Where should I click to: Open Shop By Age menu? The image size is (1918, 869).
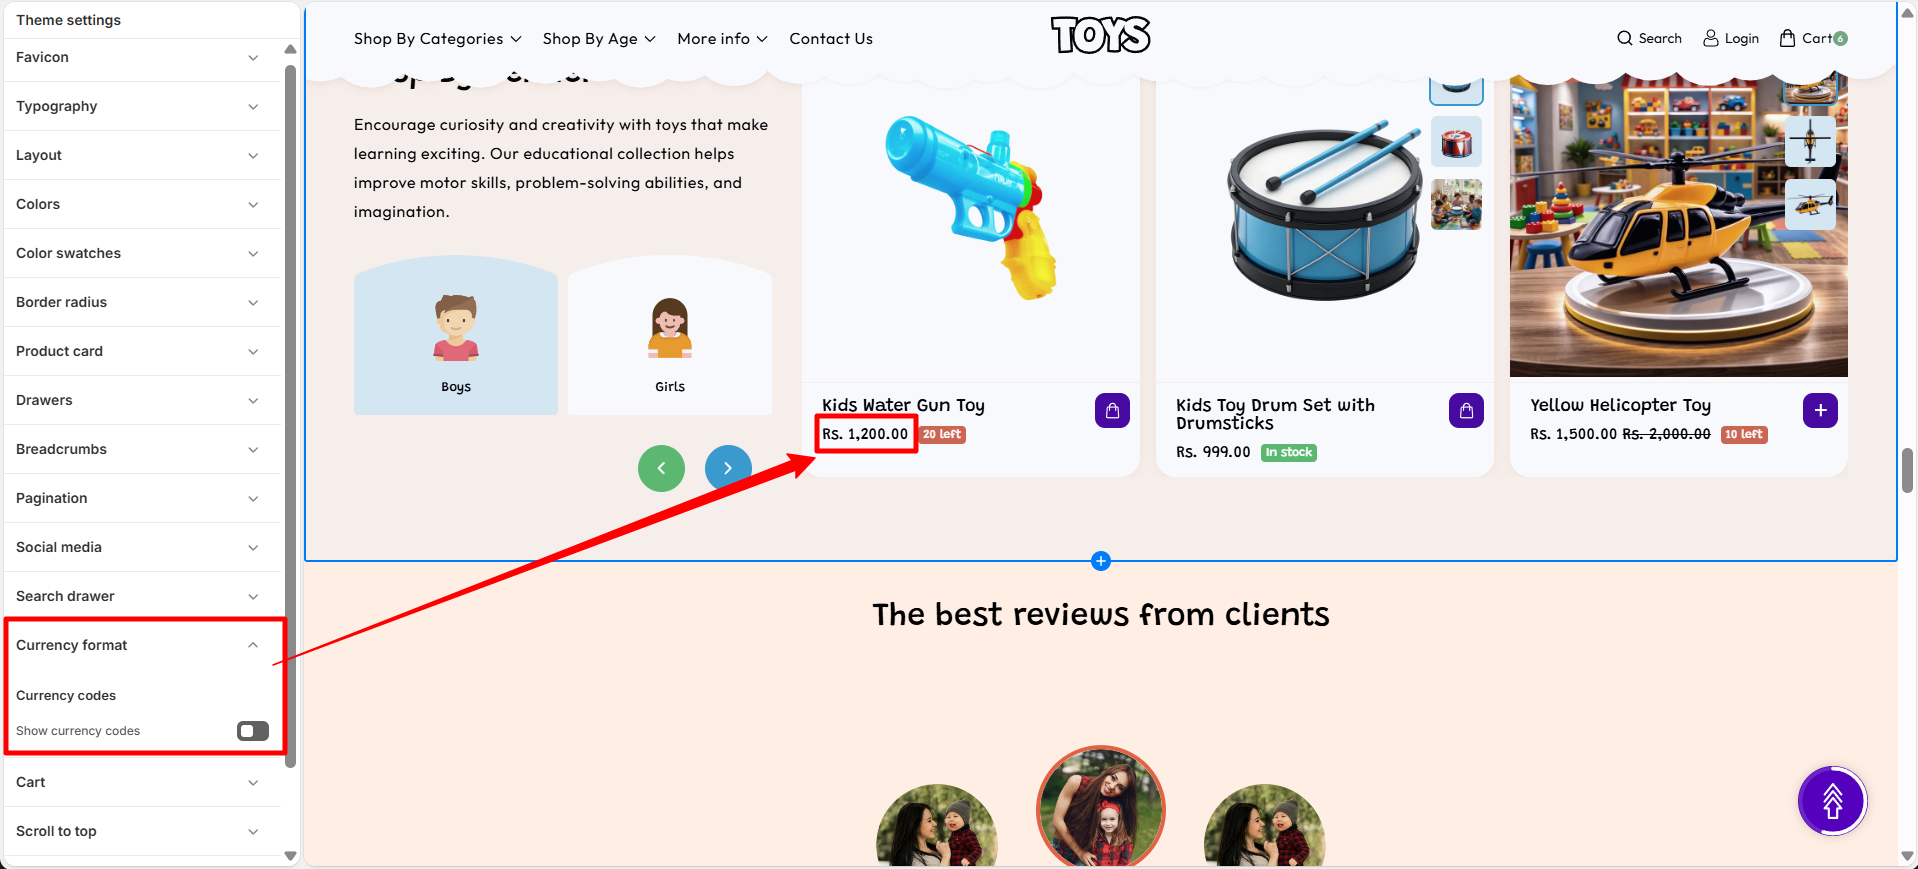pyautogui.click(x=599, y=38)
